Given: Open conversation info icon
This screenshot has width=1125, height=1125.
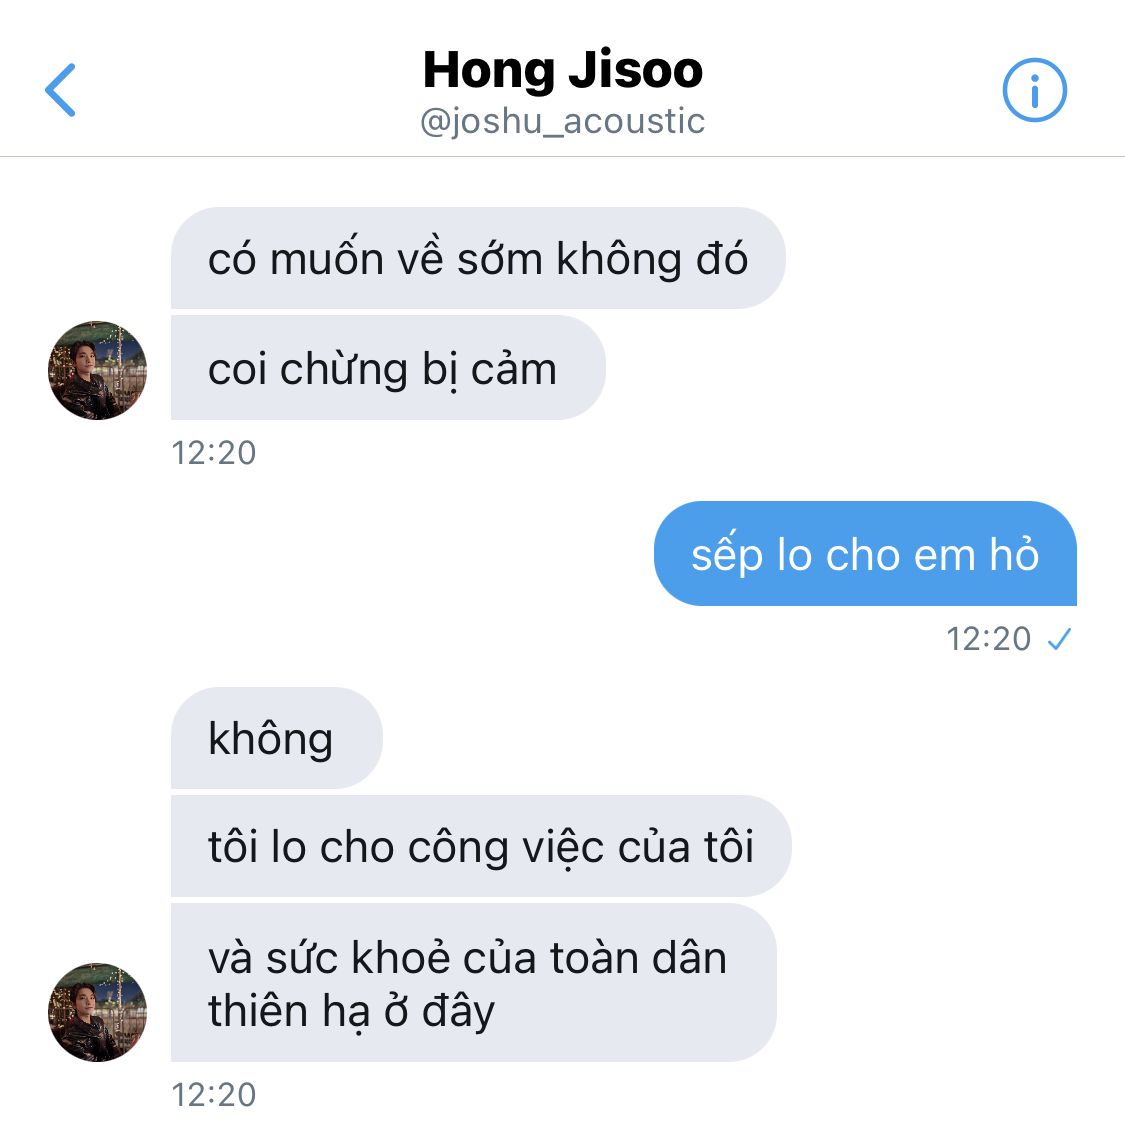Looking at the screenshot, I should tap(1034, 90).
